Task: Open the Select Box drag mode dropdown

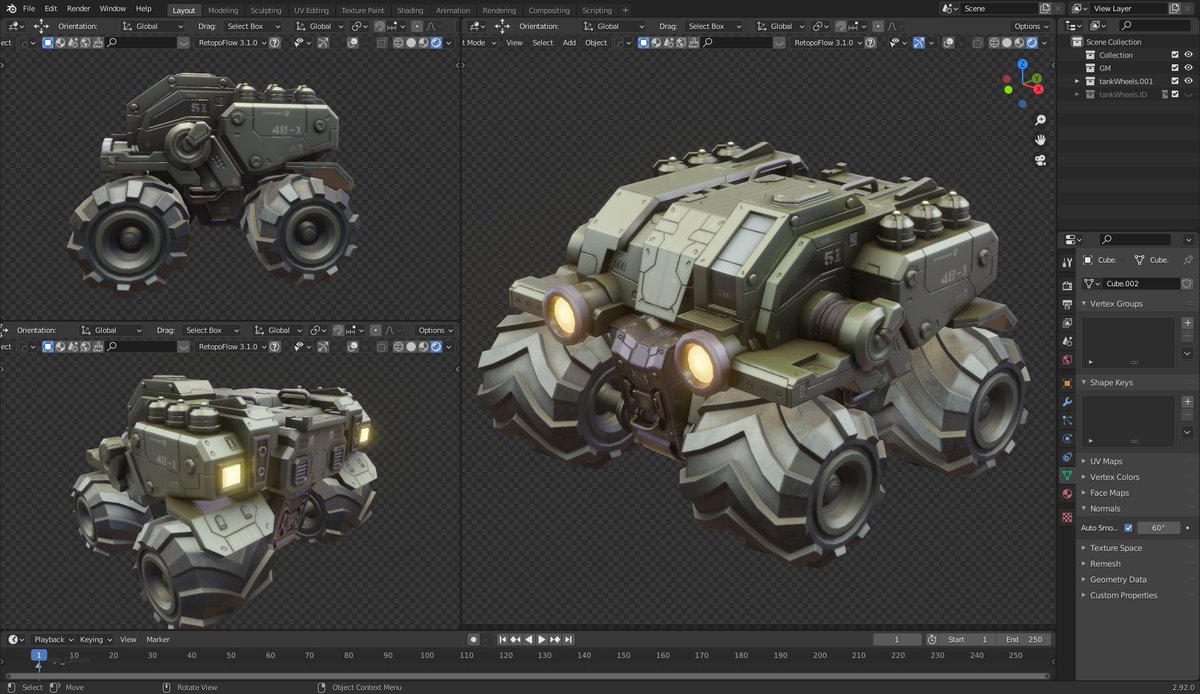Action: pos(253,26)
